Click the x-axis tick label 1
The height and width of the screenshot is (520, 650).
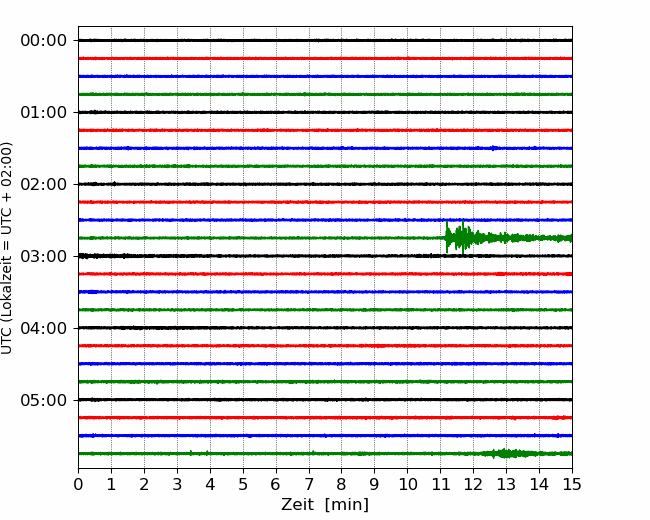[x=111, y=484]
